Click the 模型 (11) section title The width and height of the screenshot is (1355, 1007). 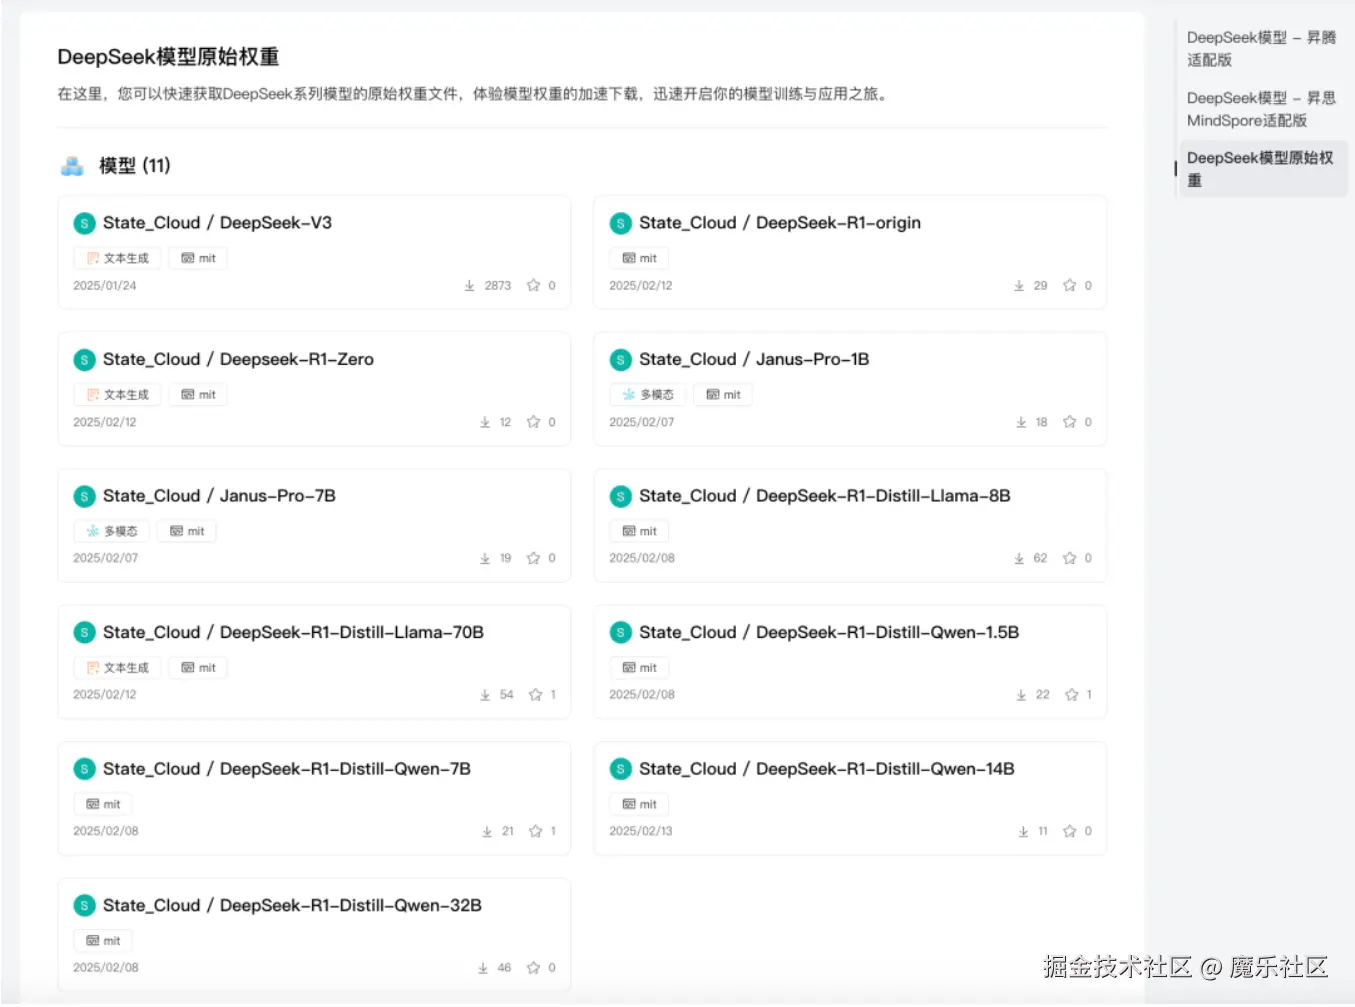click(135, 166)
